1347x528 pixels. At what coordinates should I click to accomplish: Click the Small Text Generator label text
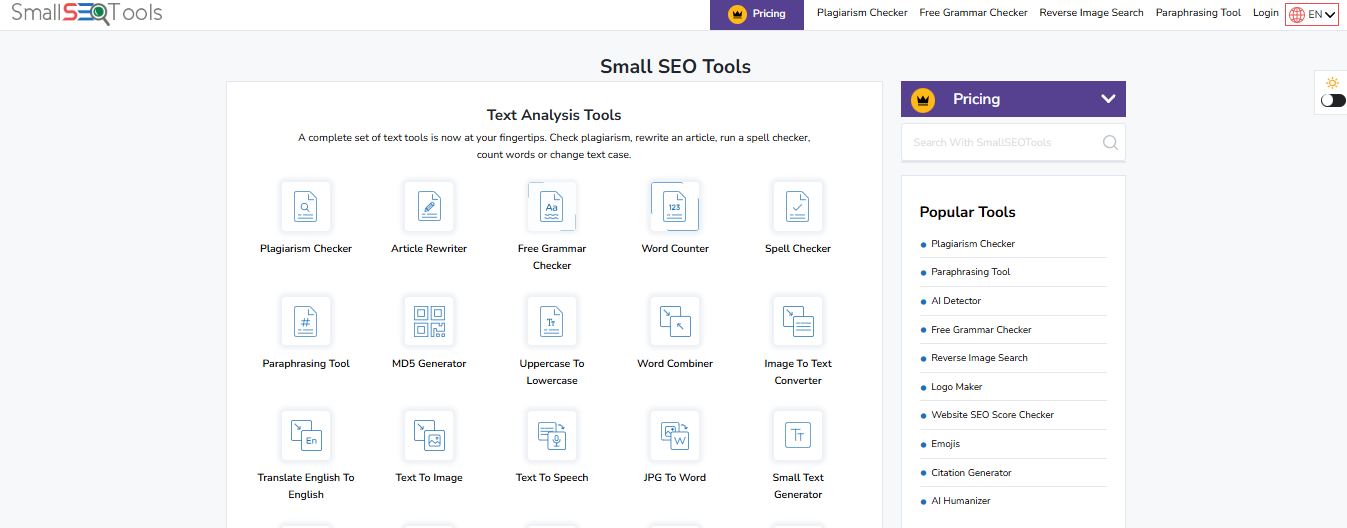pyautogui.click(x=798, y=486)
